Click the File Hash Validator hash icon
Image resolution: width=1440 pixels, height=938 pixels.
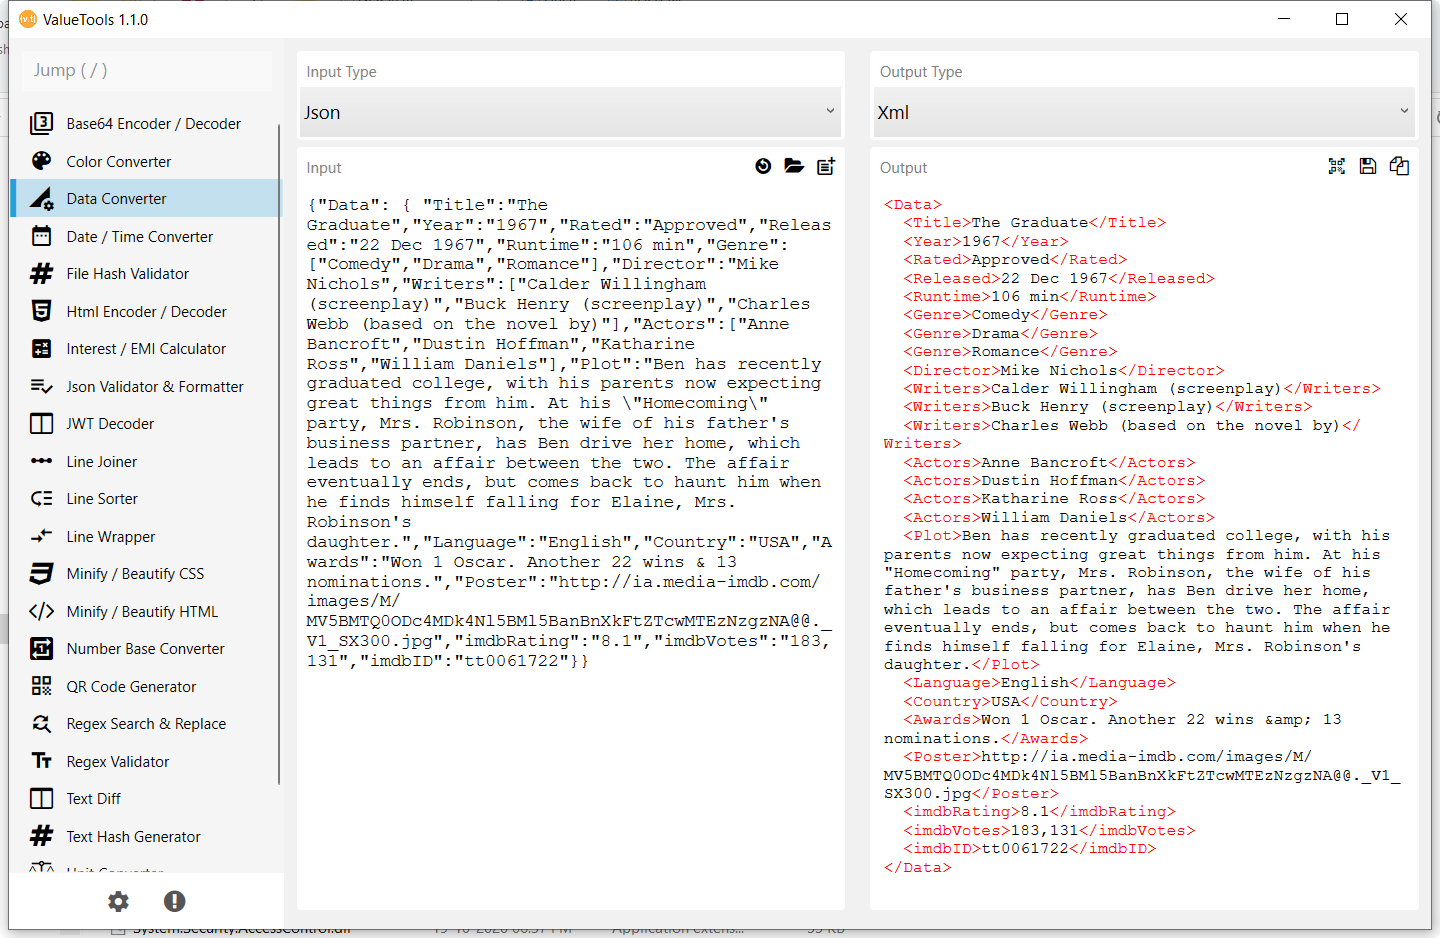click(x=41, y=273)
